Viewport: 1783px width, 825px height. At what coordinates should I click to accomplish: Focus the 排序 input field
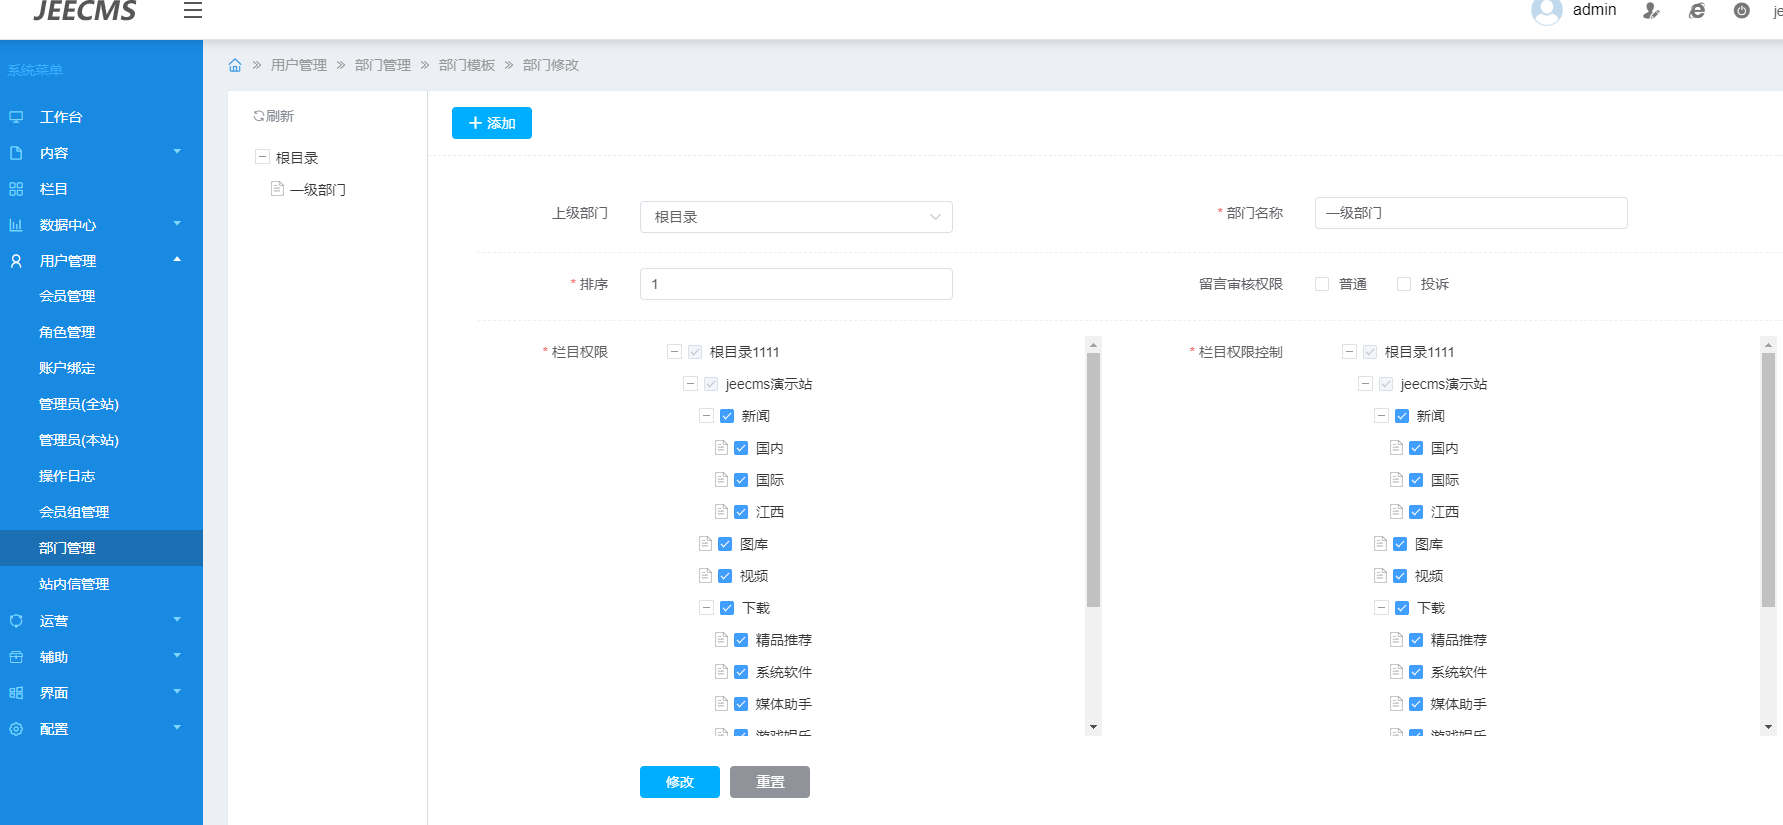click(796, 284)
